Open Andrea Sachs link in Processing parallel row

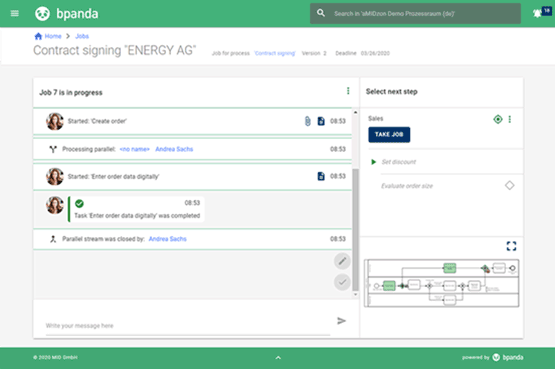[174, 149]
